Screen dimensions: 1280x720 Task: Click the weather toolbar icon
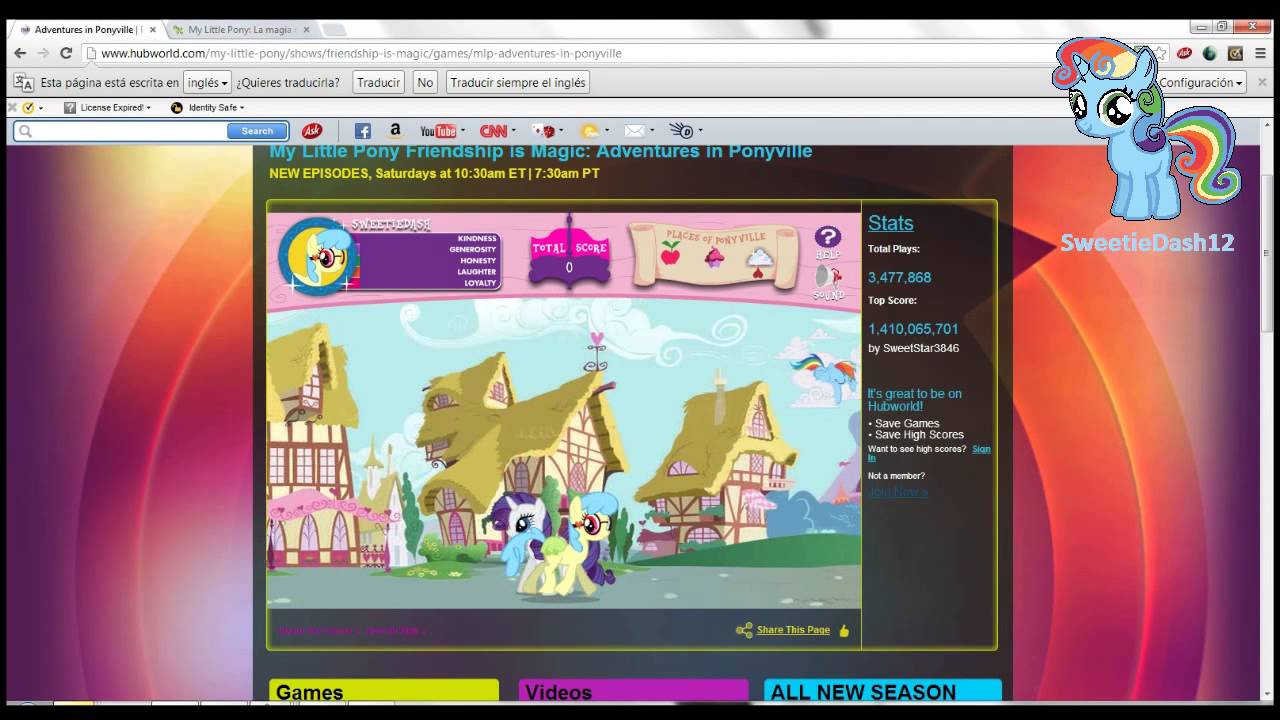[x=590, y=131]
